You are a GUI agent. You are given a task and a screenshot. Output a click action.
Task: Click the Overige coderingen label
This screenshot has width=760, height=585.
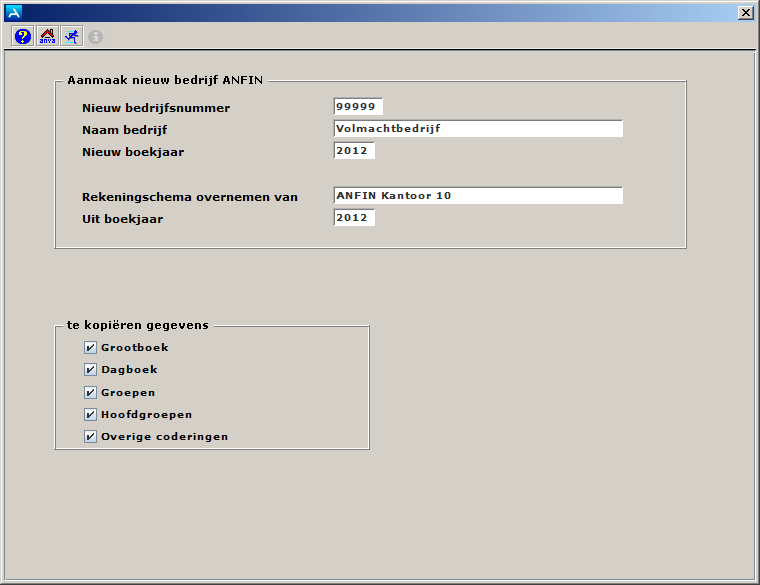click(164, 436)
